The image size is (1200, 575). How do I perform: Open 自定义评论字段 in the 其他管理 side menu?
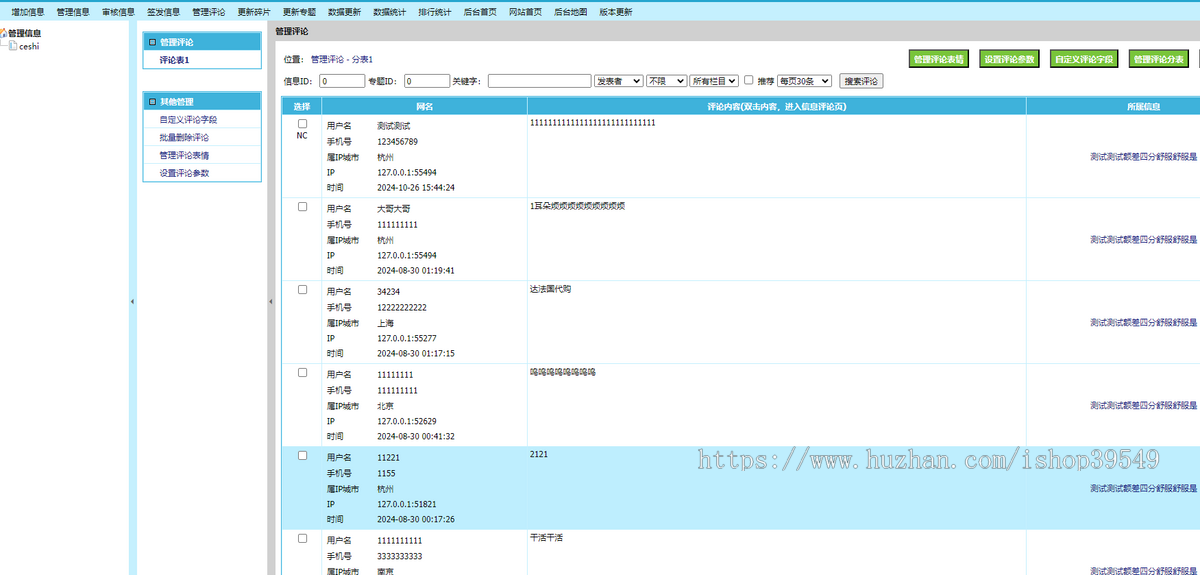(x=188, y=119)
